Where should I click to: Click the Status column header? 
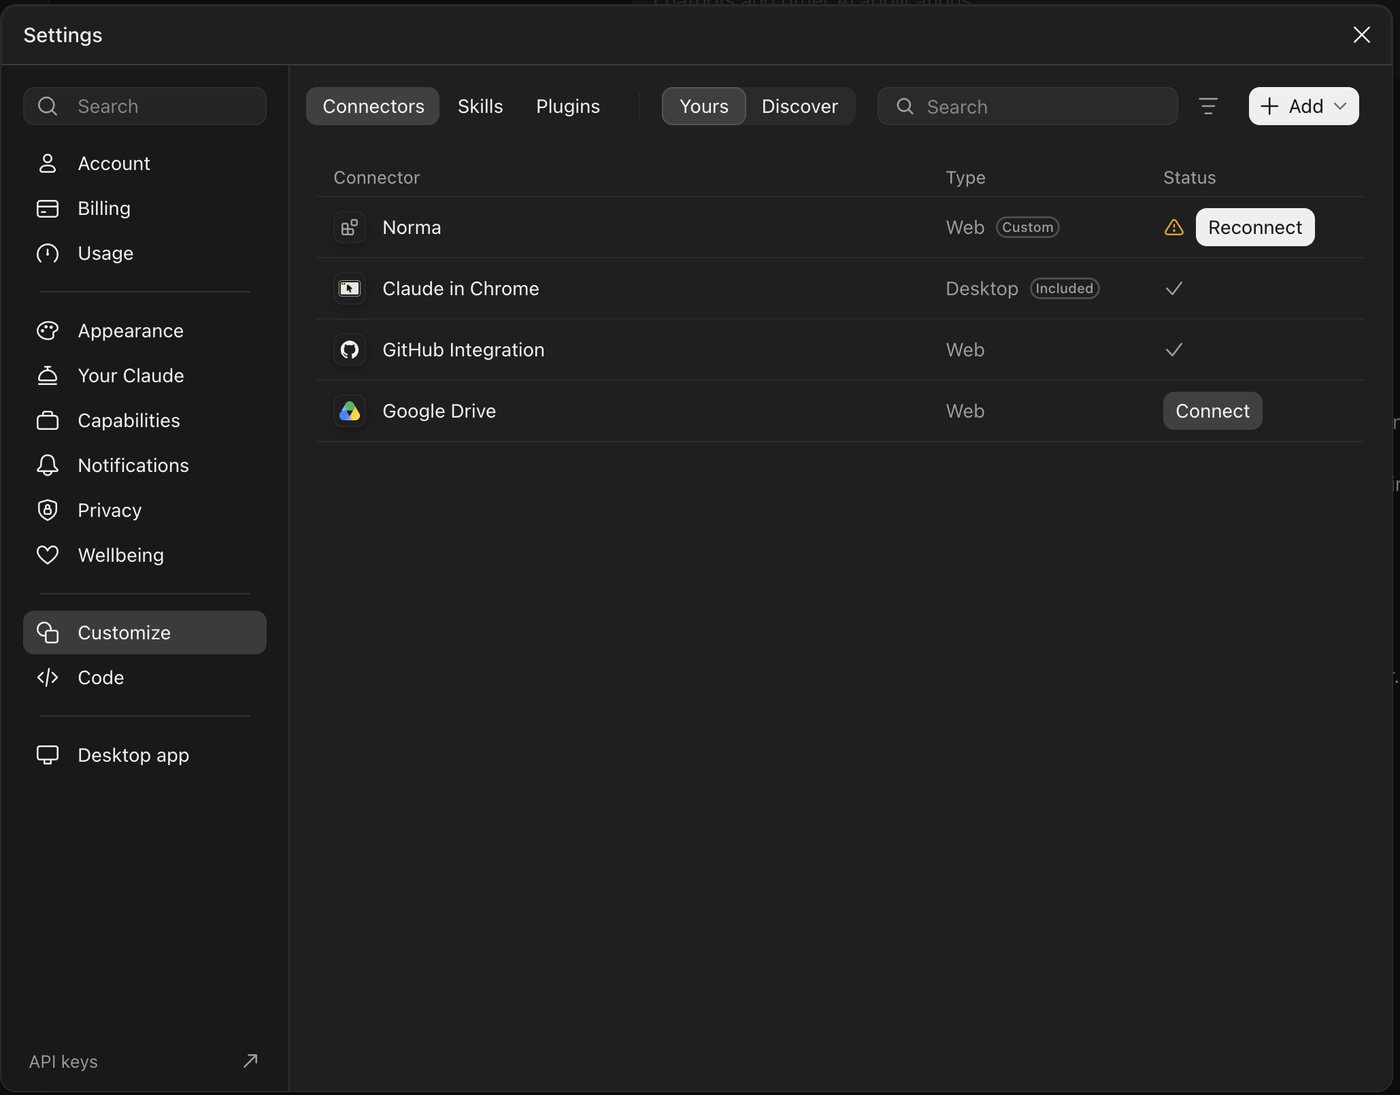1189,178
